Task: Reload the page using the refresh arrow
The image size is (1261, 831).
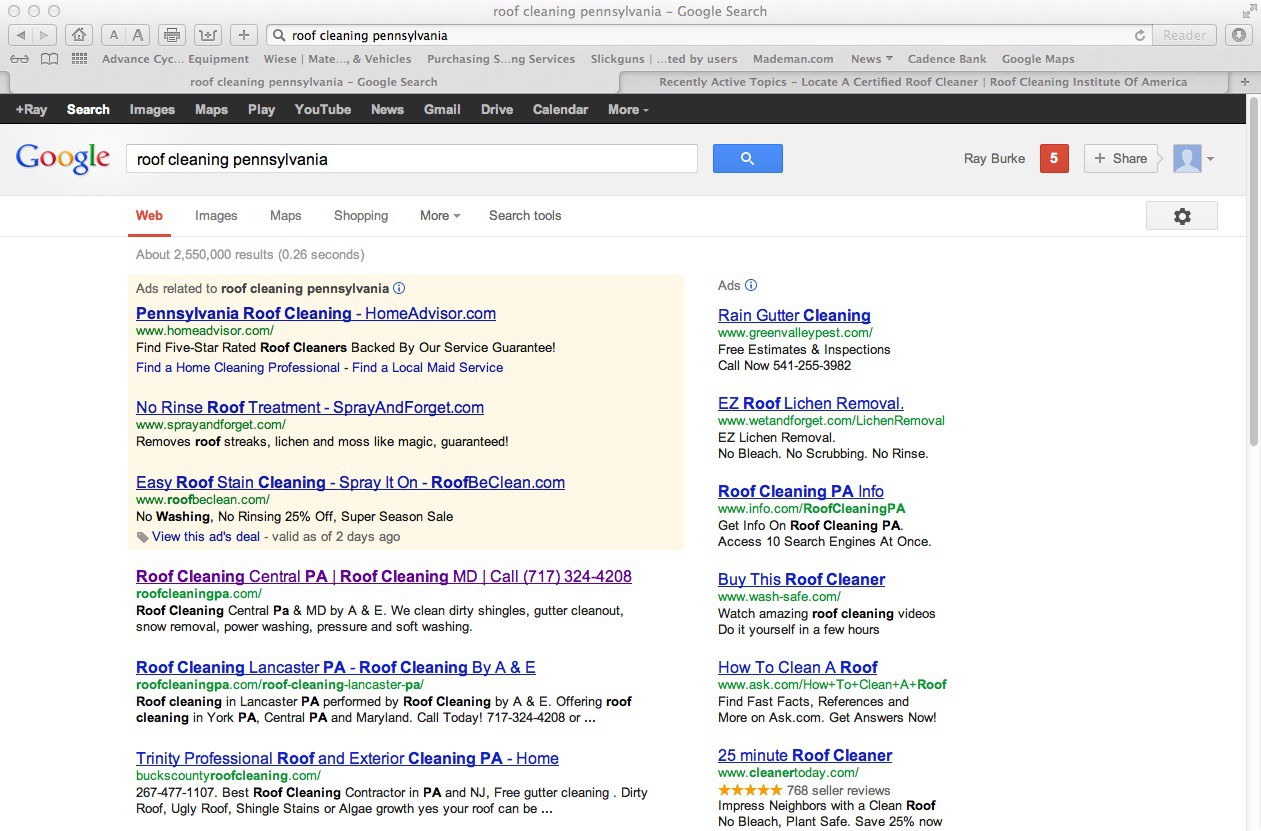Action: point(1139,35)
